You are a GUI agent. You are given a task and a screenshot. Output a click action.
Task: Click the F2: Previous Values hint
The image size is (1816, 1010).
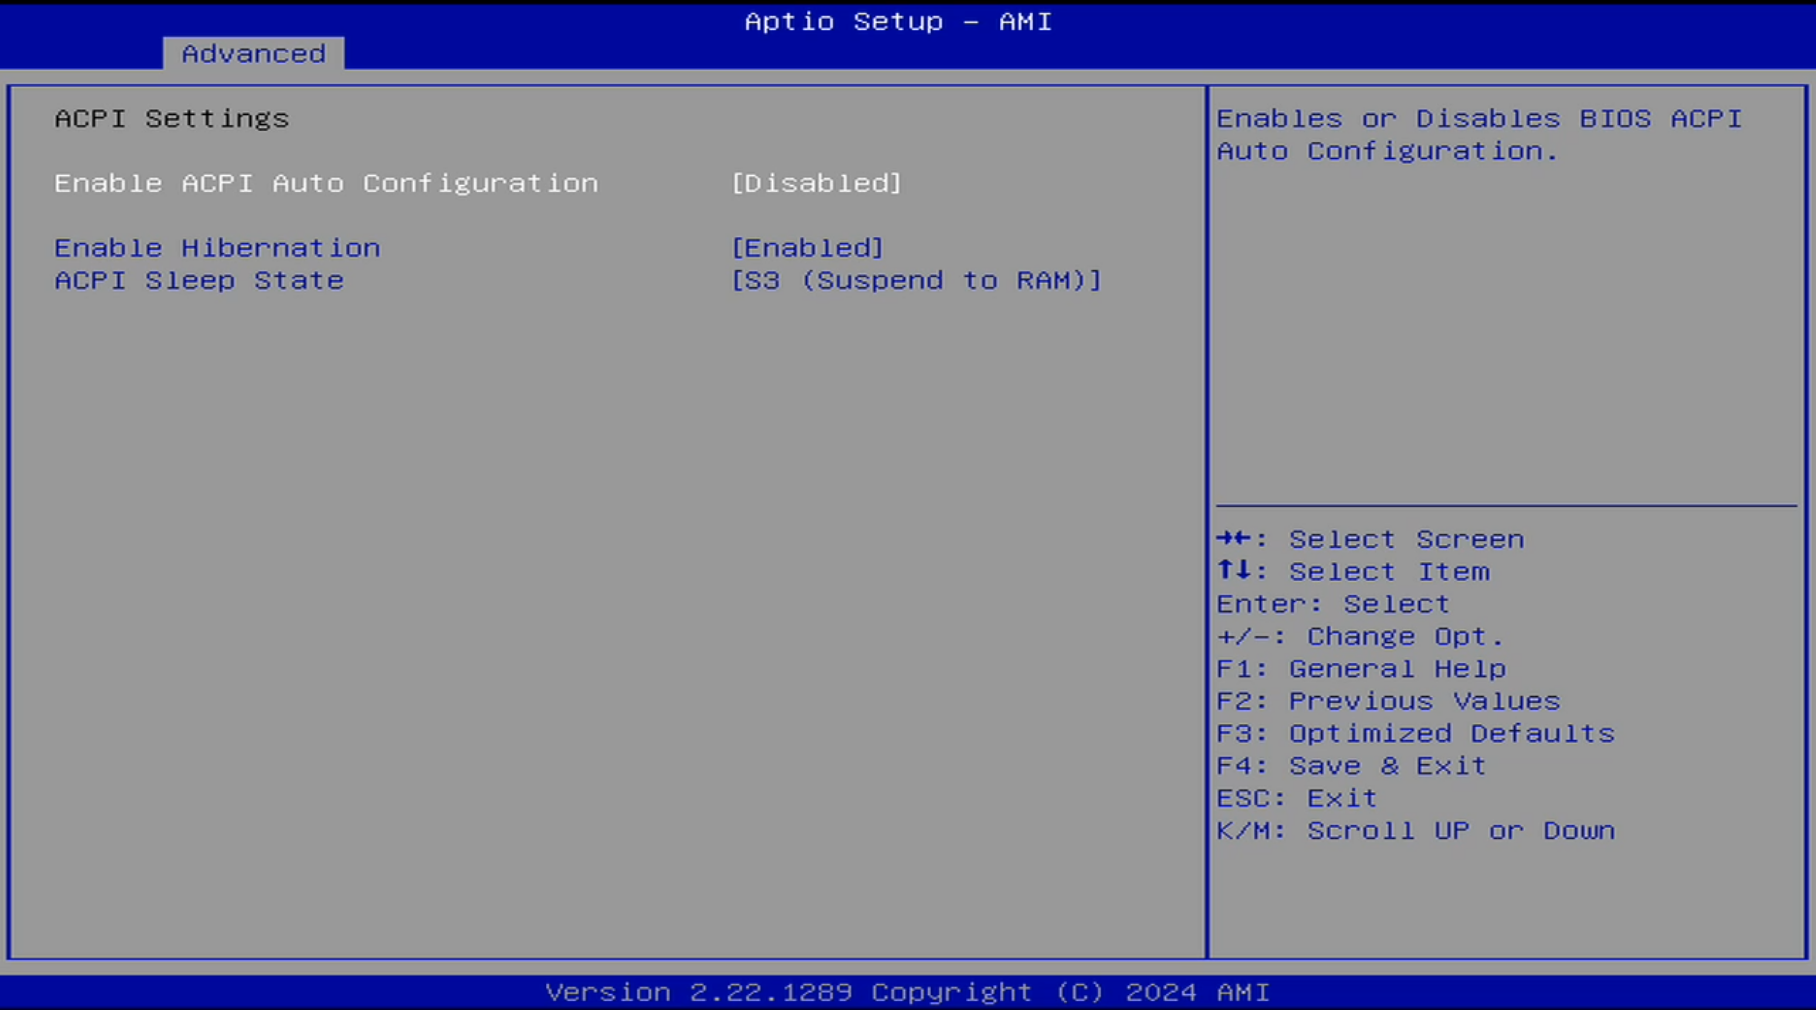tap(1387, 701)
